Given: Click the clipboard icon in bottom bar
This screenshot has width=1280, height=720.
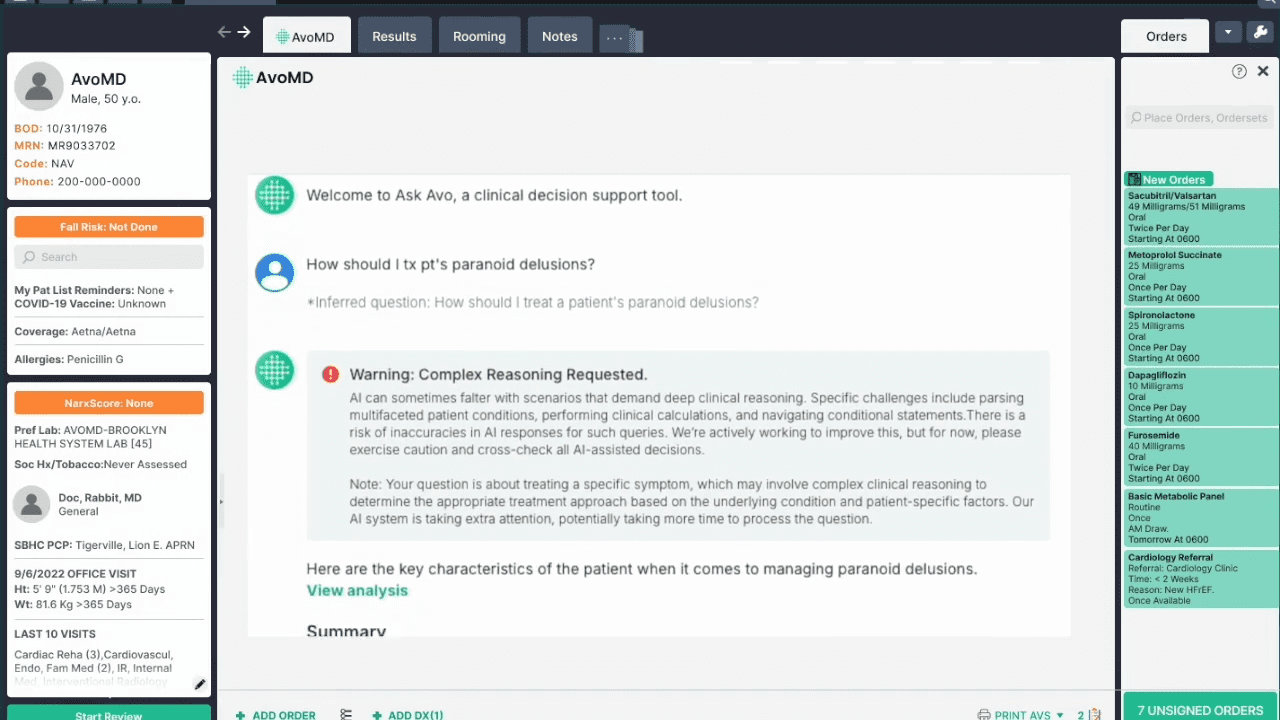Looking at the screenshot, I should tap(1095, 714).
